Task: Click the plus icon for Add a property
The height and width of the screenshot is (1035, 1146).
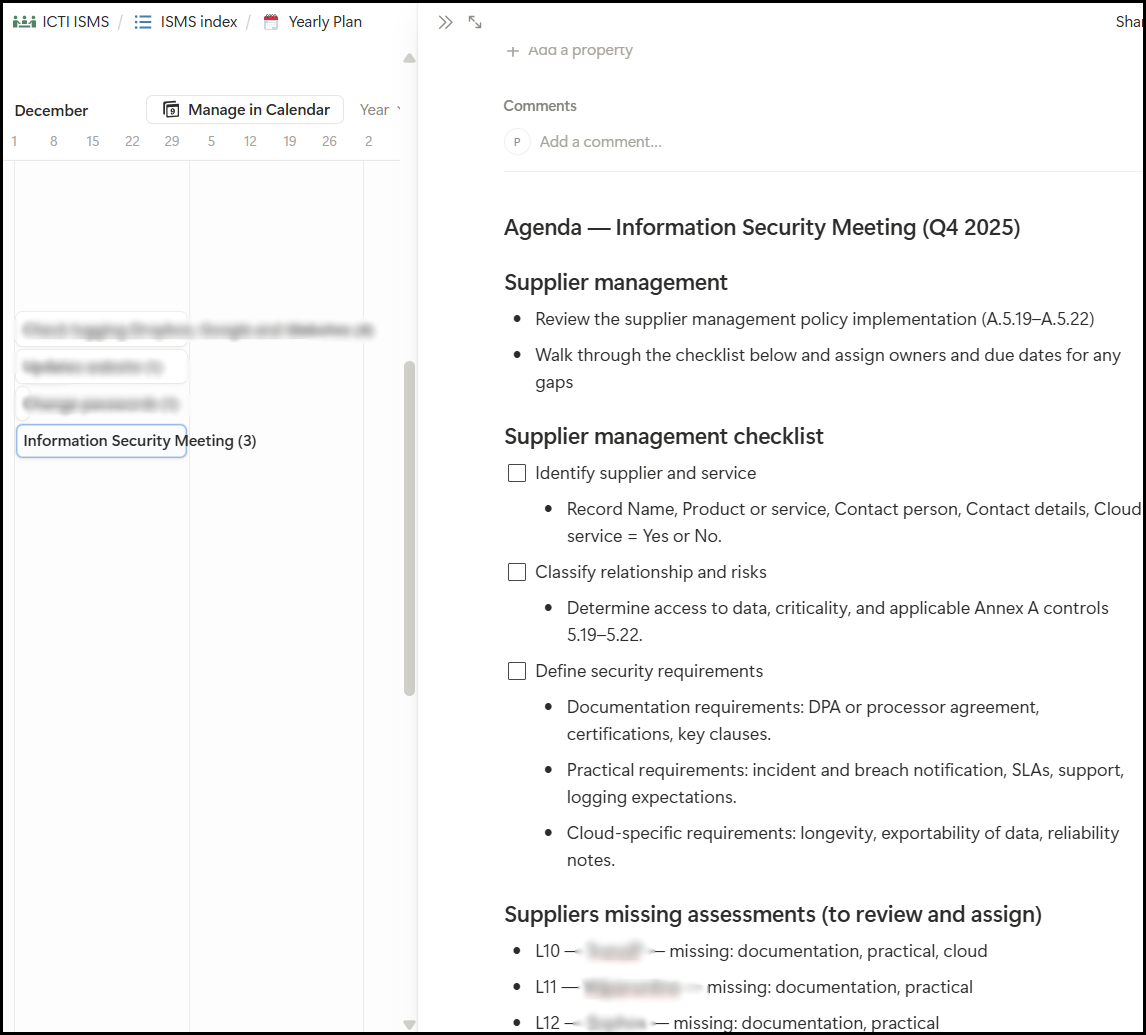Action: [x=513, y=51]
